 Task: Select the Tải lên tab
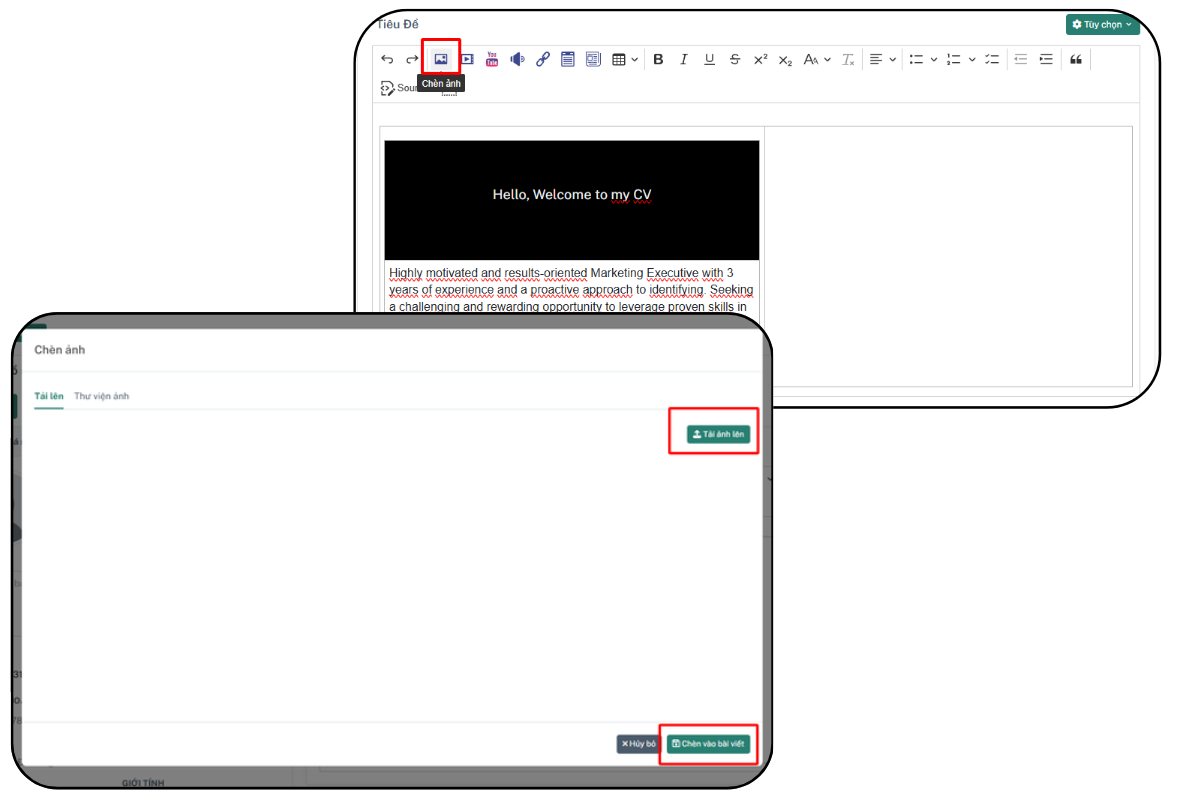(x=49, y=396)
